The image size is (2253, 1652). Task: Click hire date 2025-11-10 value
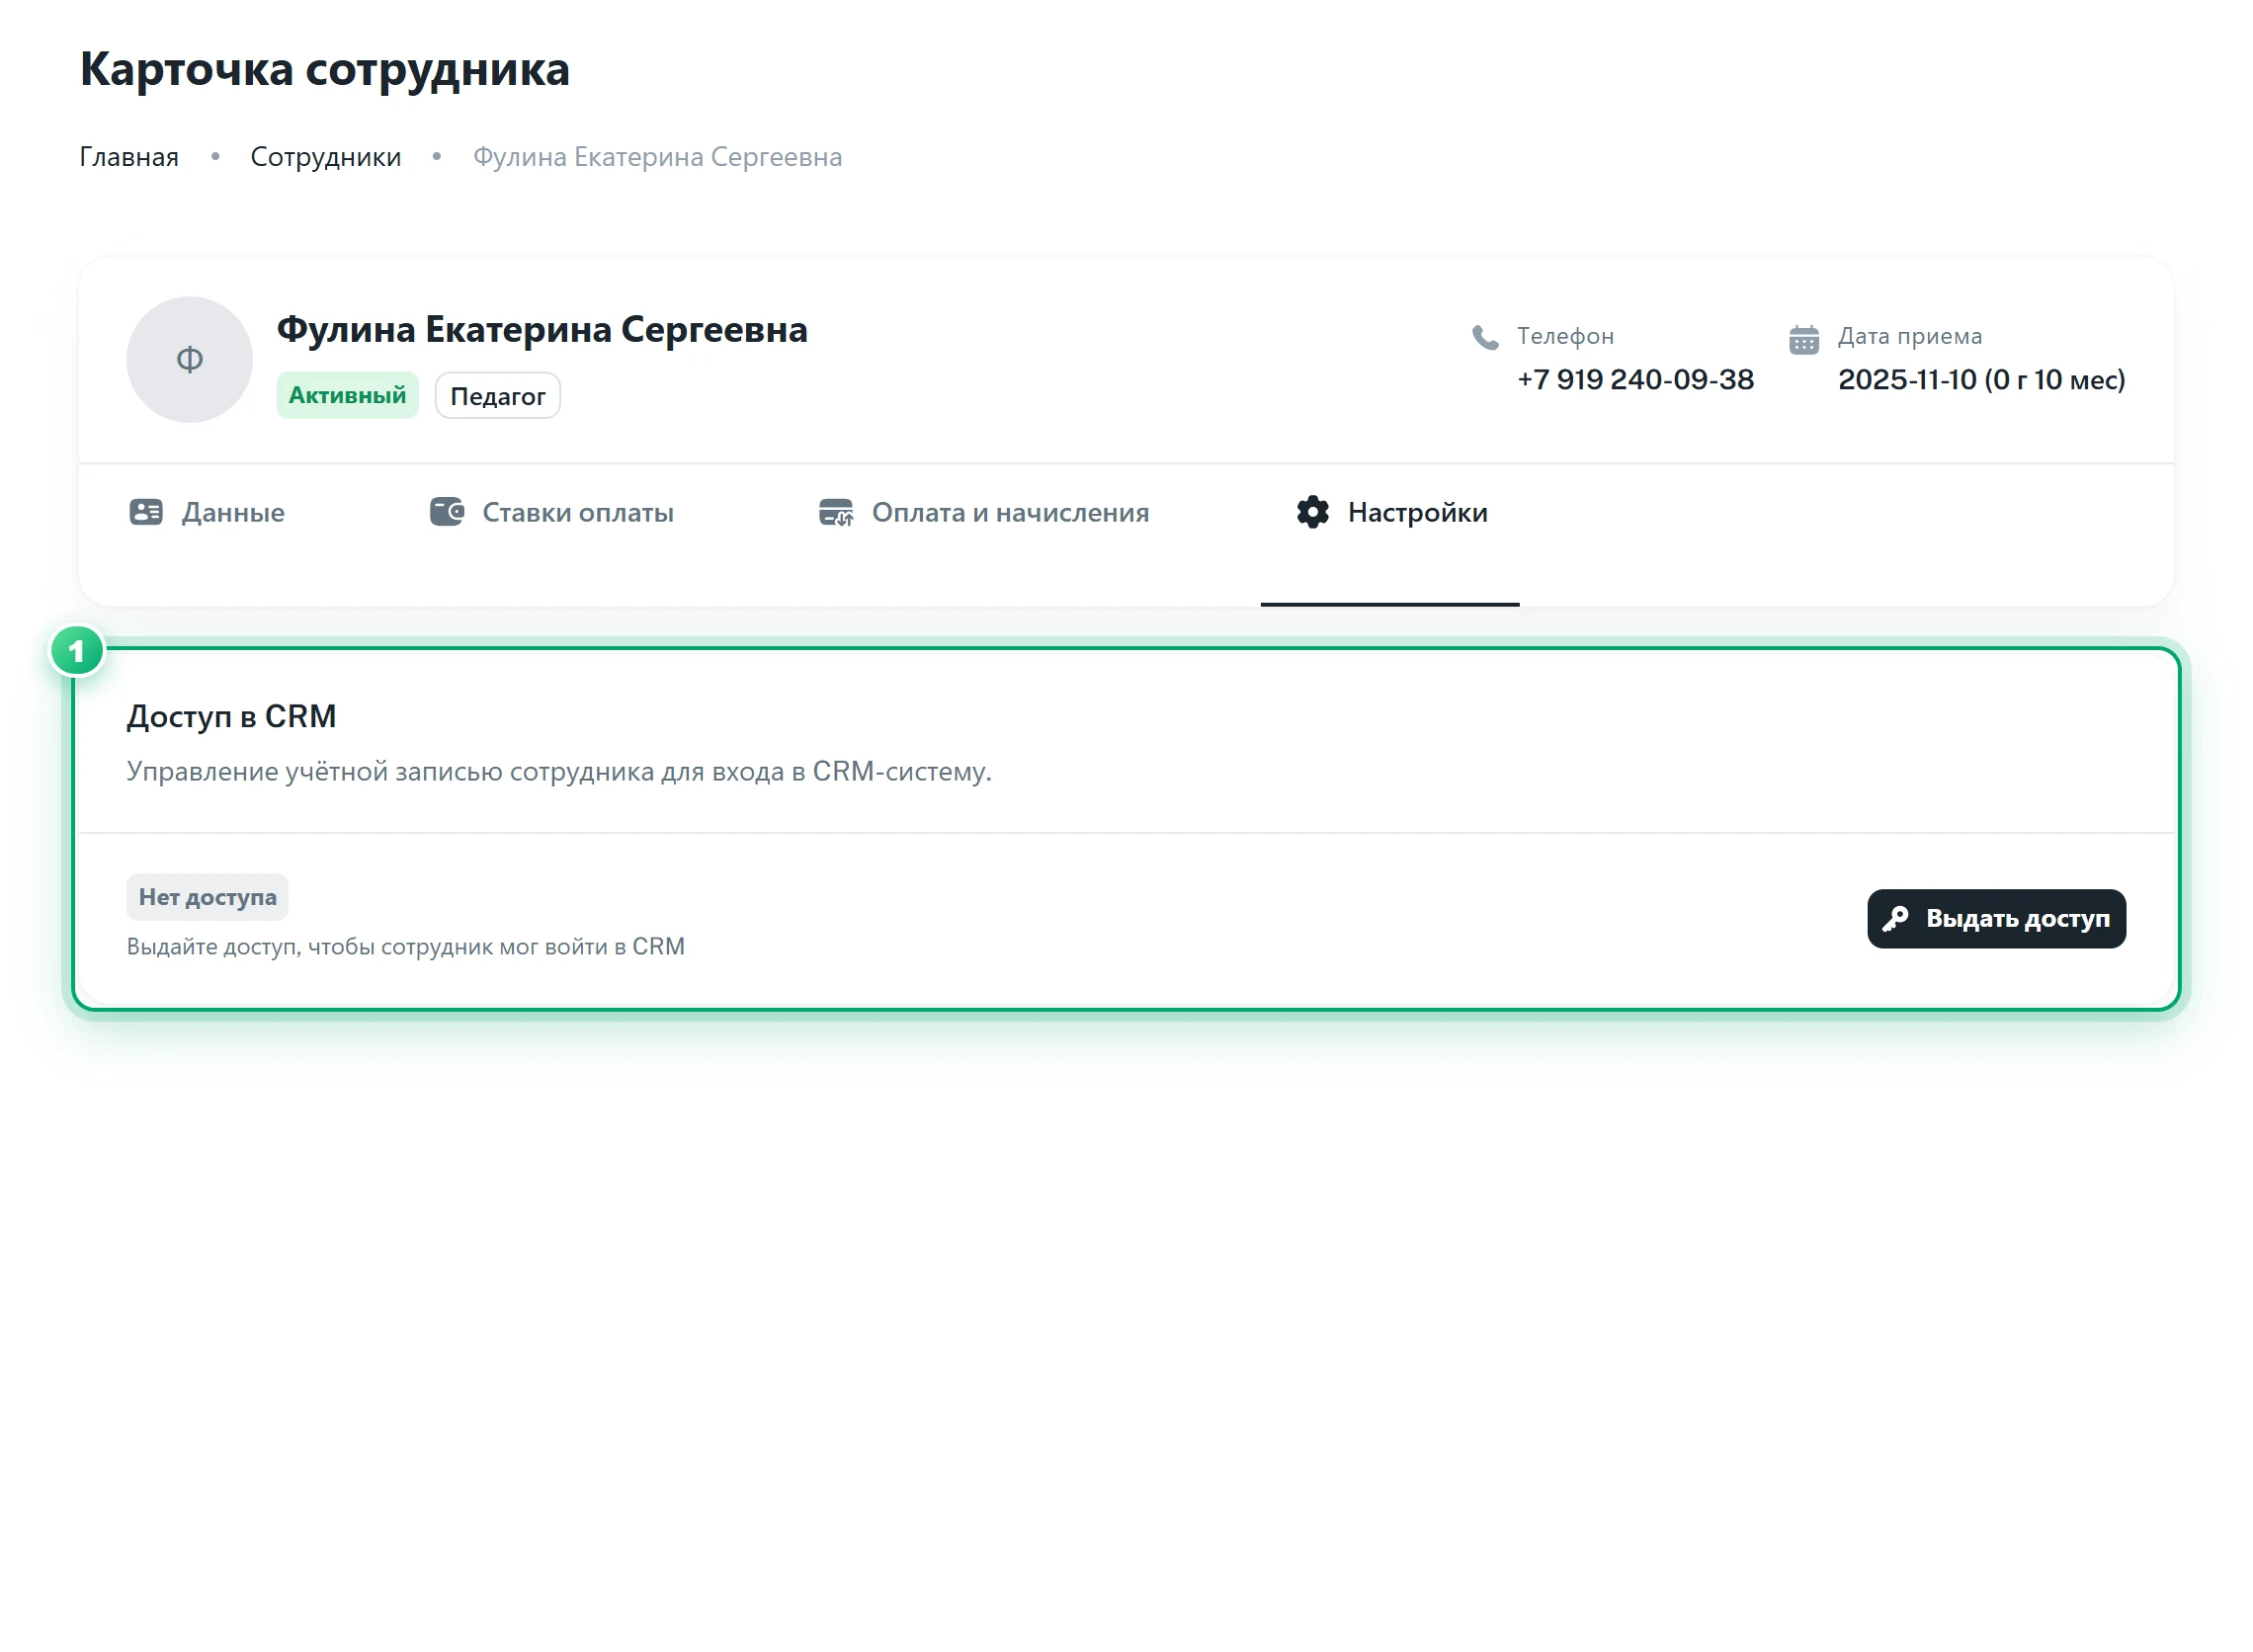pyautogui.click(x=1984, y=380)
